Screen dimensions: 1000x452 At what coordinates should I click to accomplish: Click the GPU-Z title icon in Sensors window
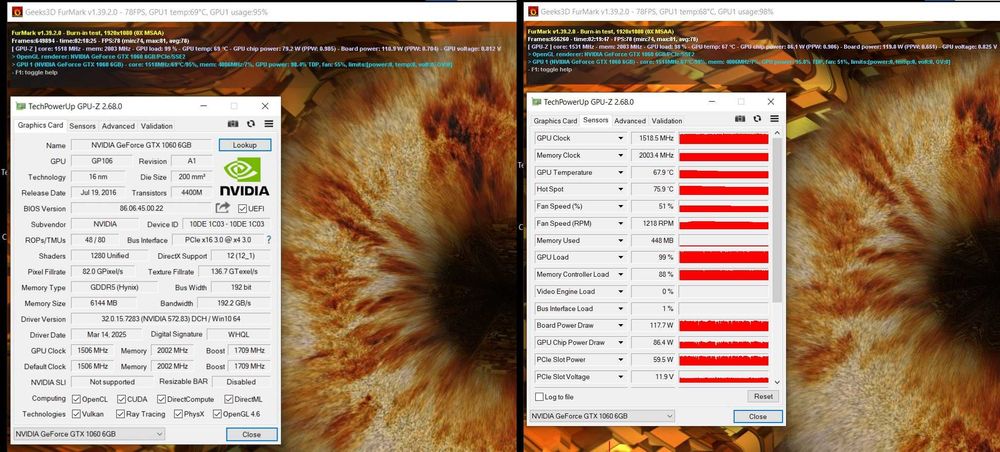[x=536, y=101]
